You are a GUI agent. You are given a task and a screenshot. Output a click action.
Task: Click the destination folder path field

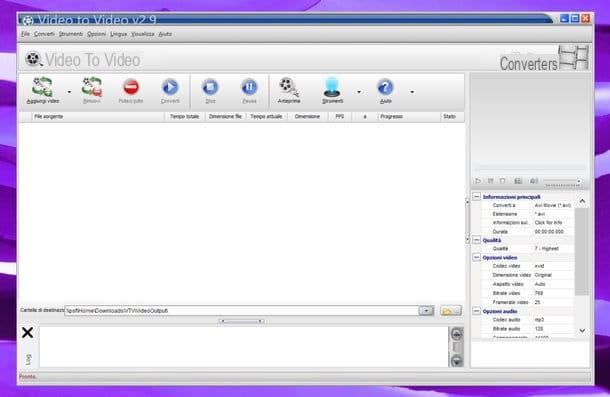[241, 311]
